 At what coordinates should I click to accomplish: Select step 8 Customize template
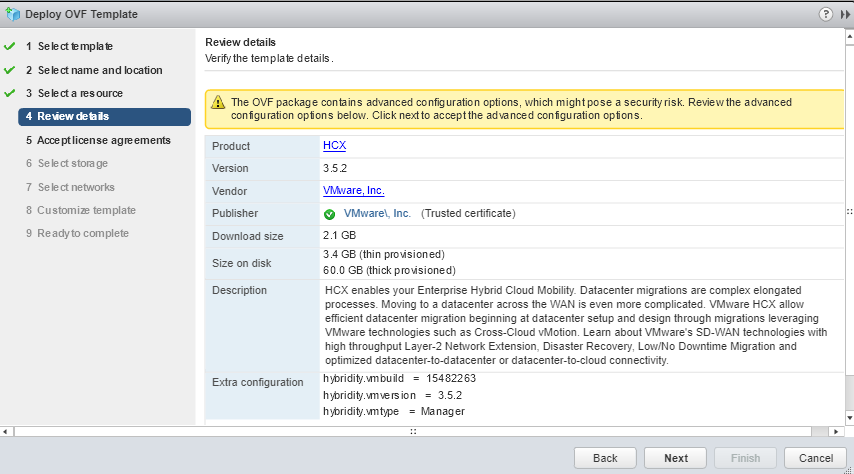(81, 210)
